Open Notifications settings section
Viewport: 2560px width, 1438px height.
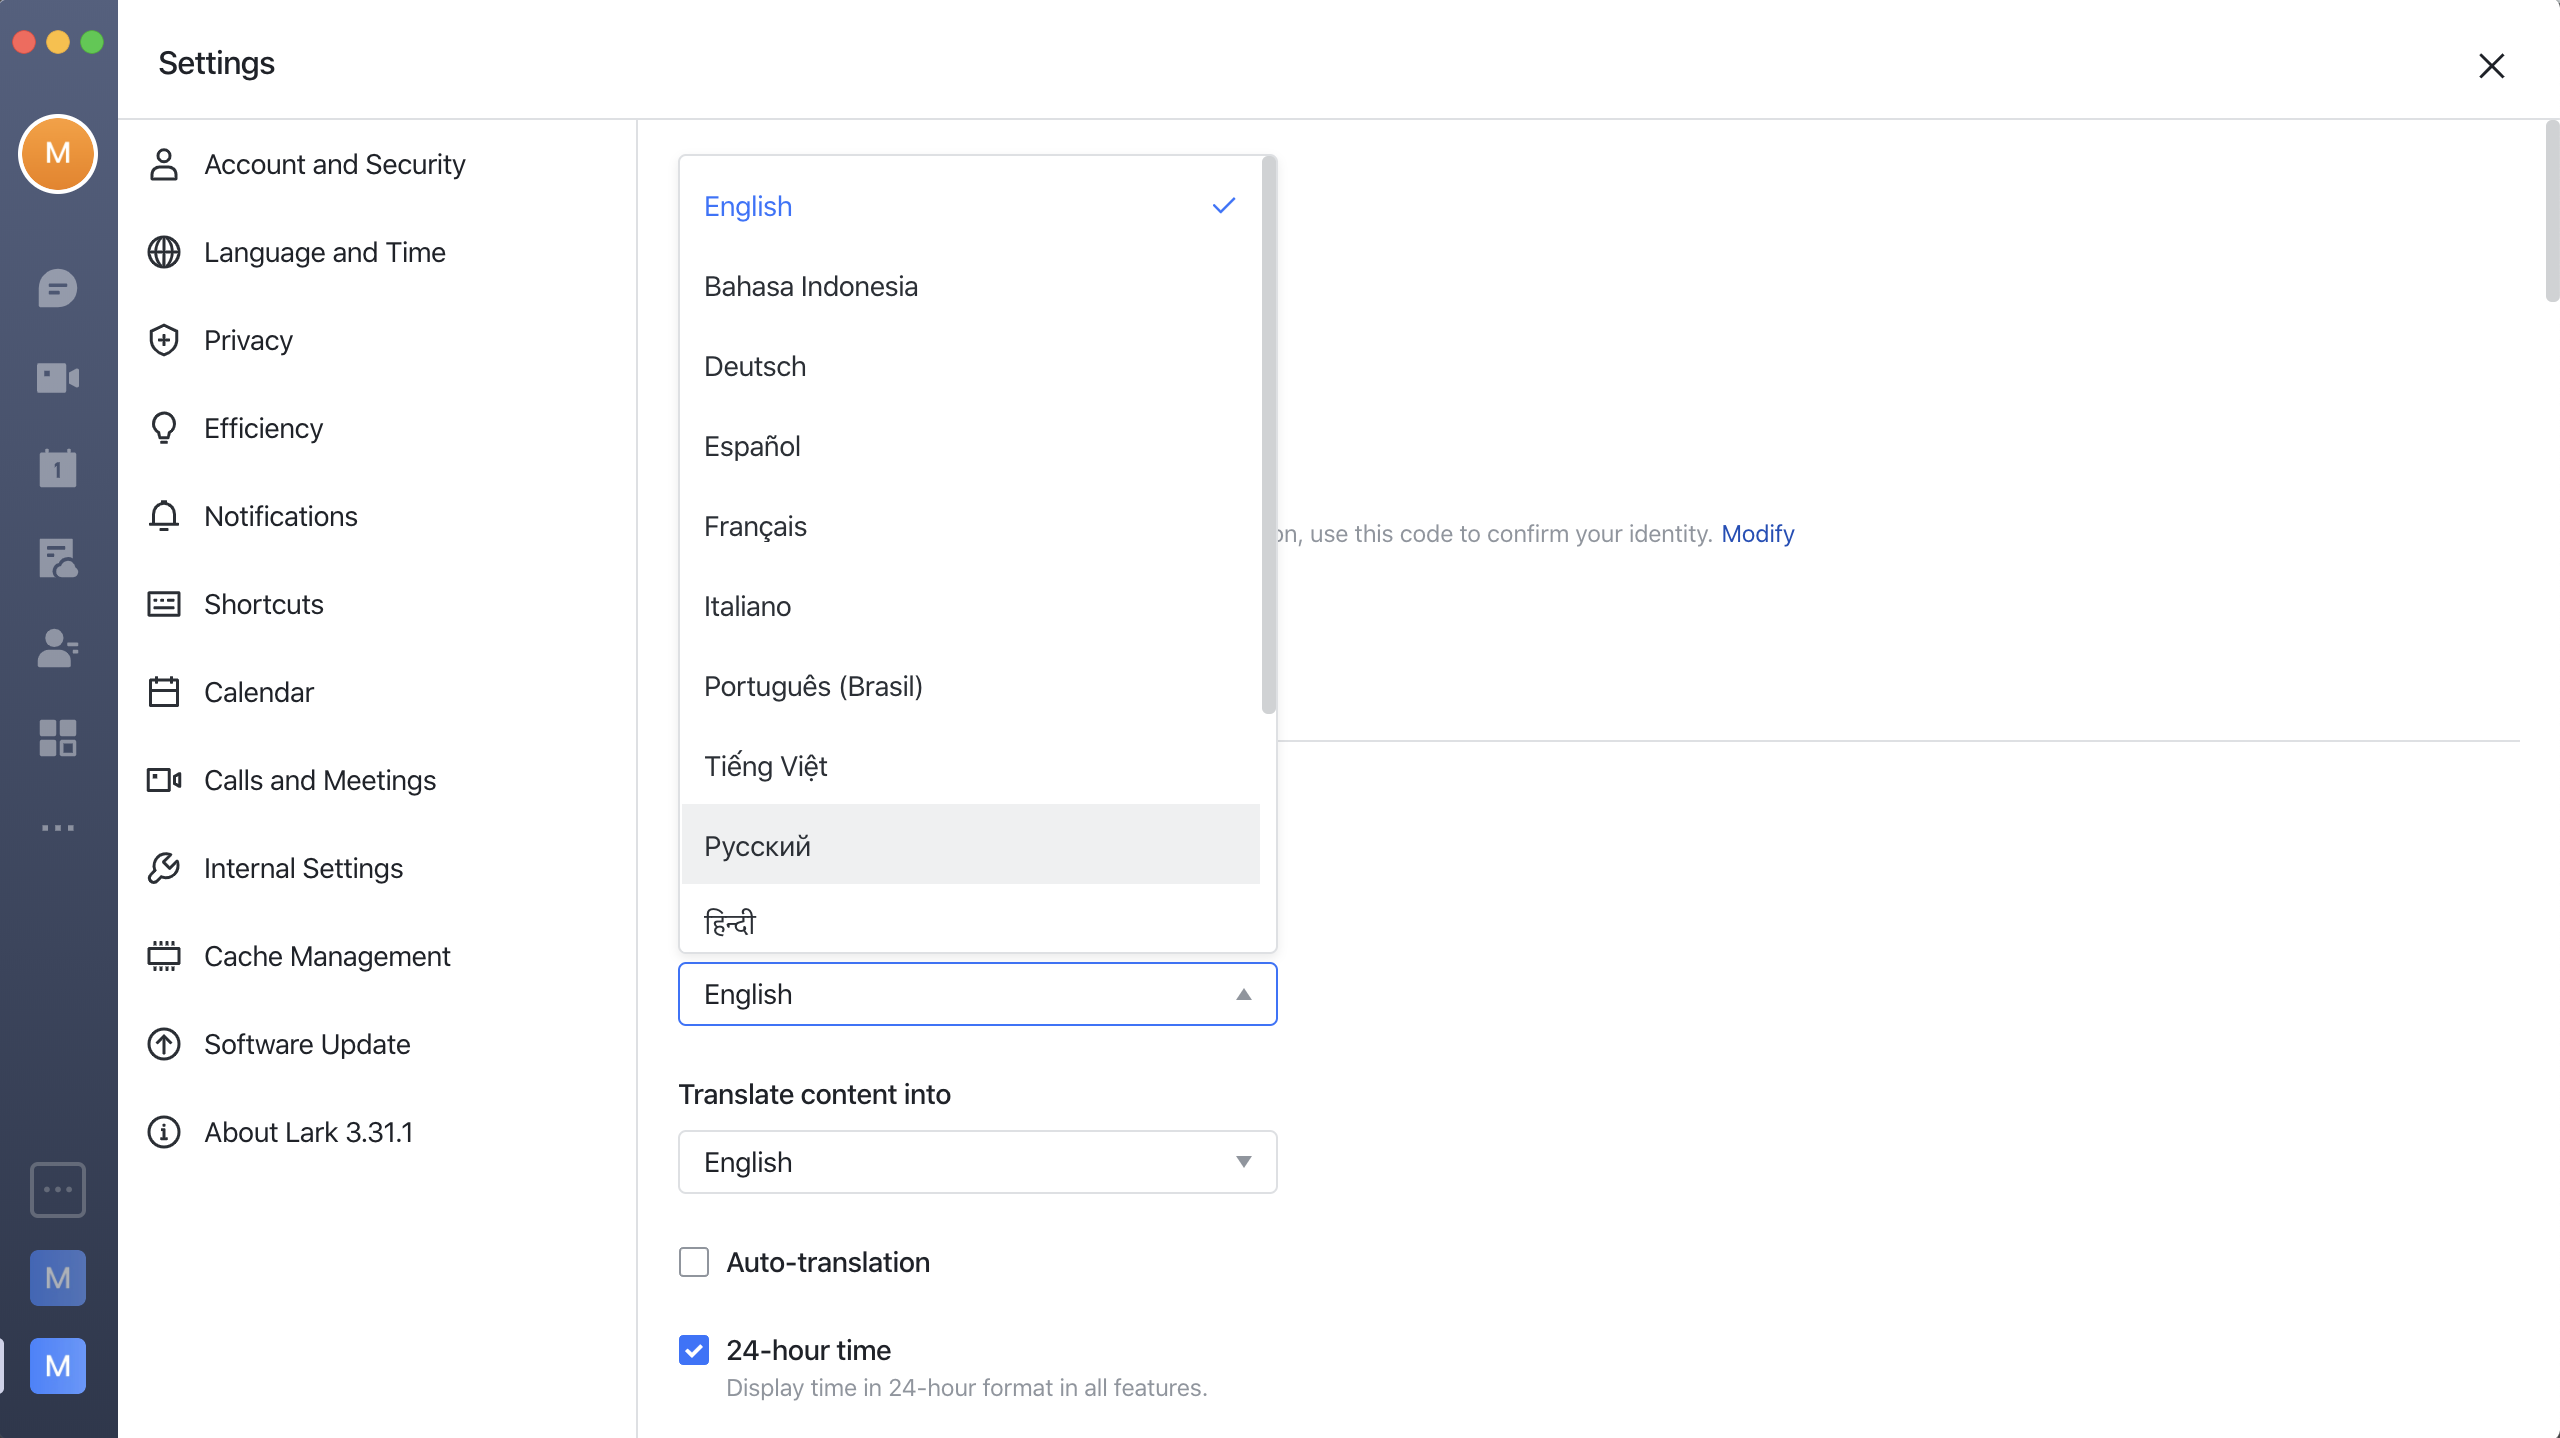[x=281, y=516]
